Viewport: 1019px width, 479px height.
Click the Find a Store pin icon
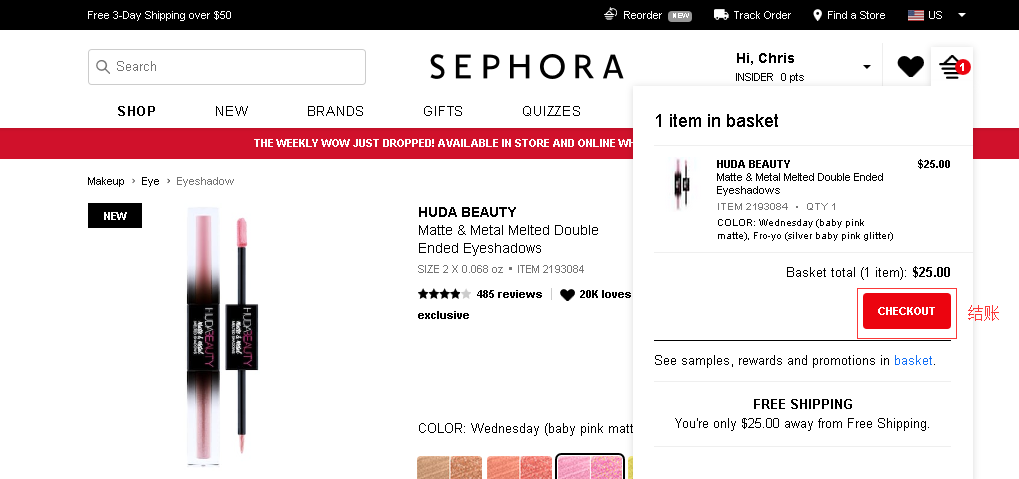point(818,15)
